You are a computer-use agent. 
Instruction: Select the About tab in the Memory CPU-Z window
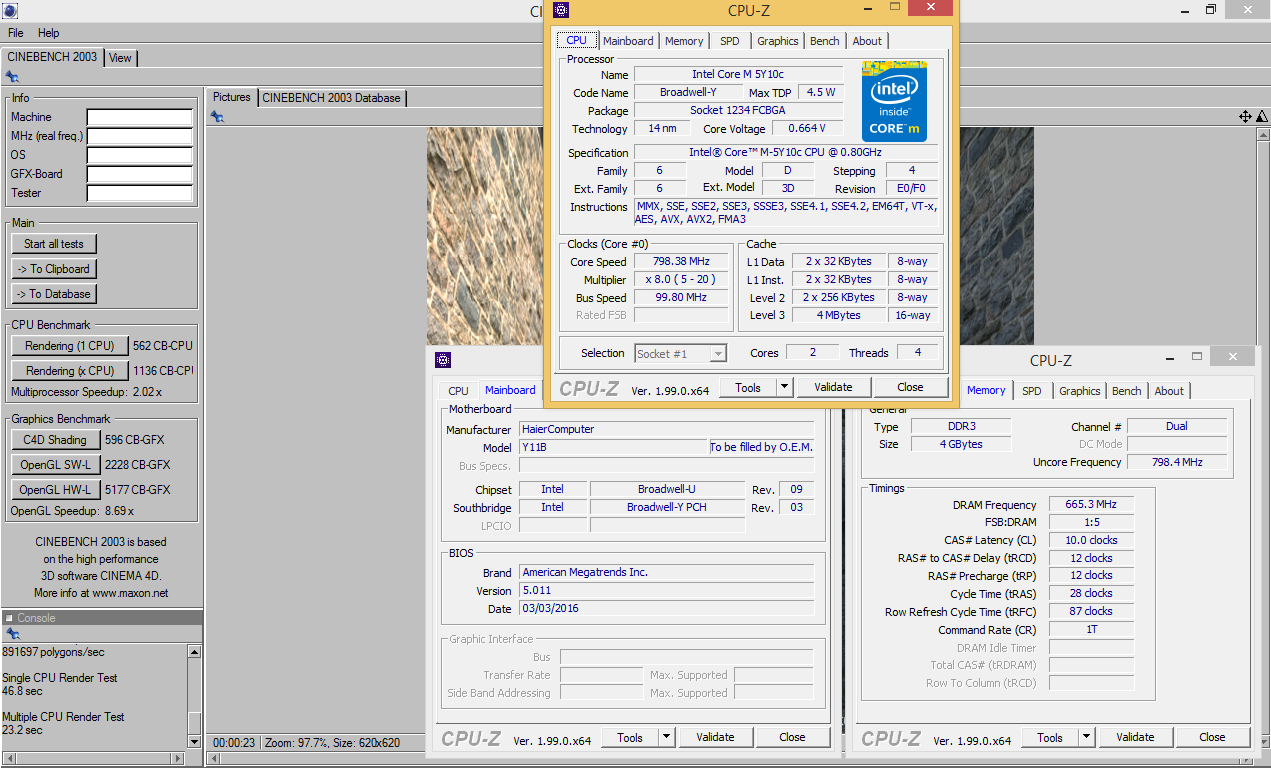[x=1169, y=391]
